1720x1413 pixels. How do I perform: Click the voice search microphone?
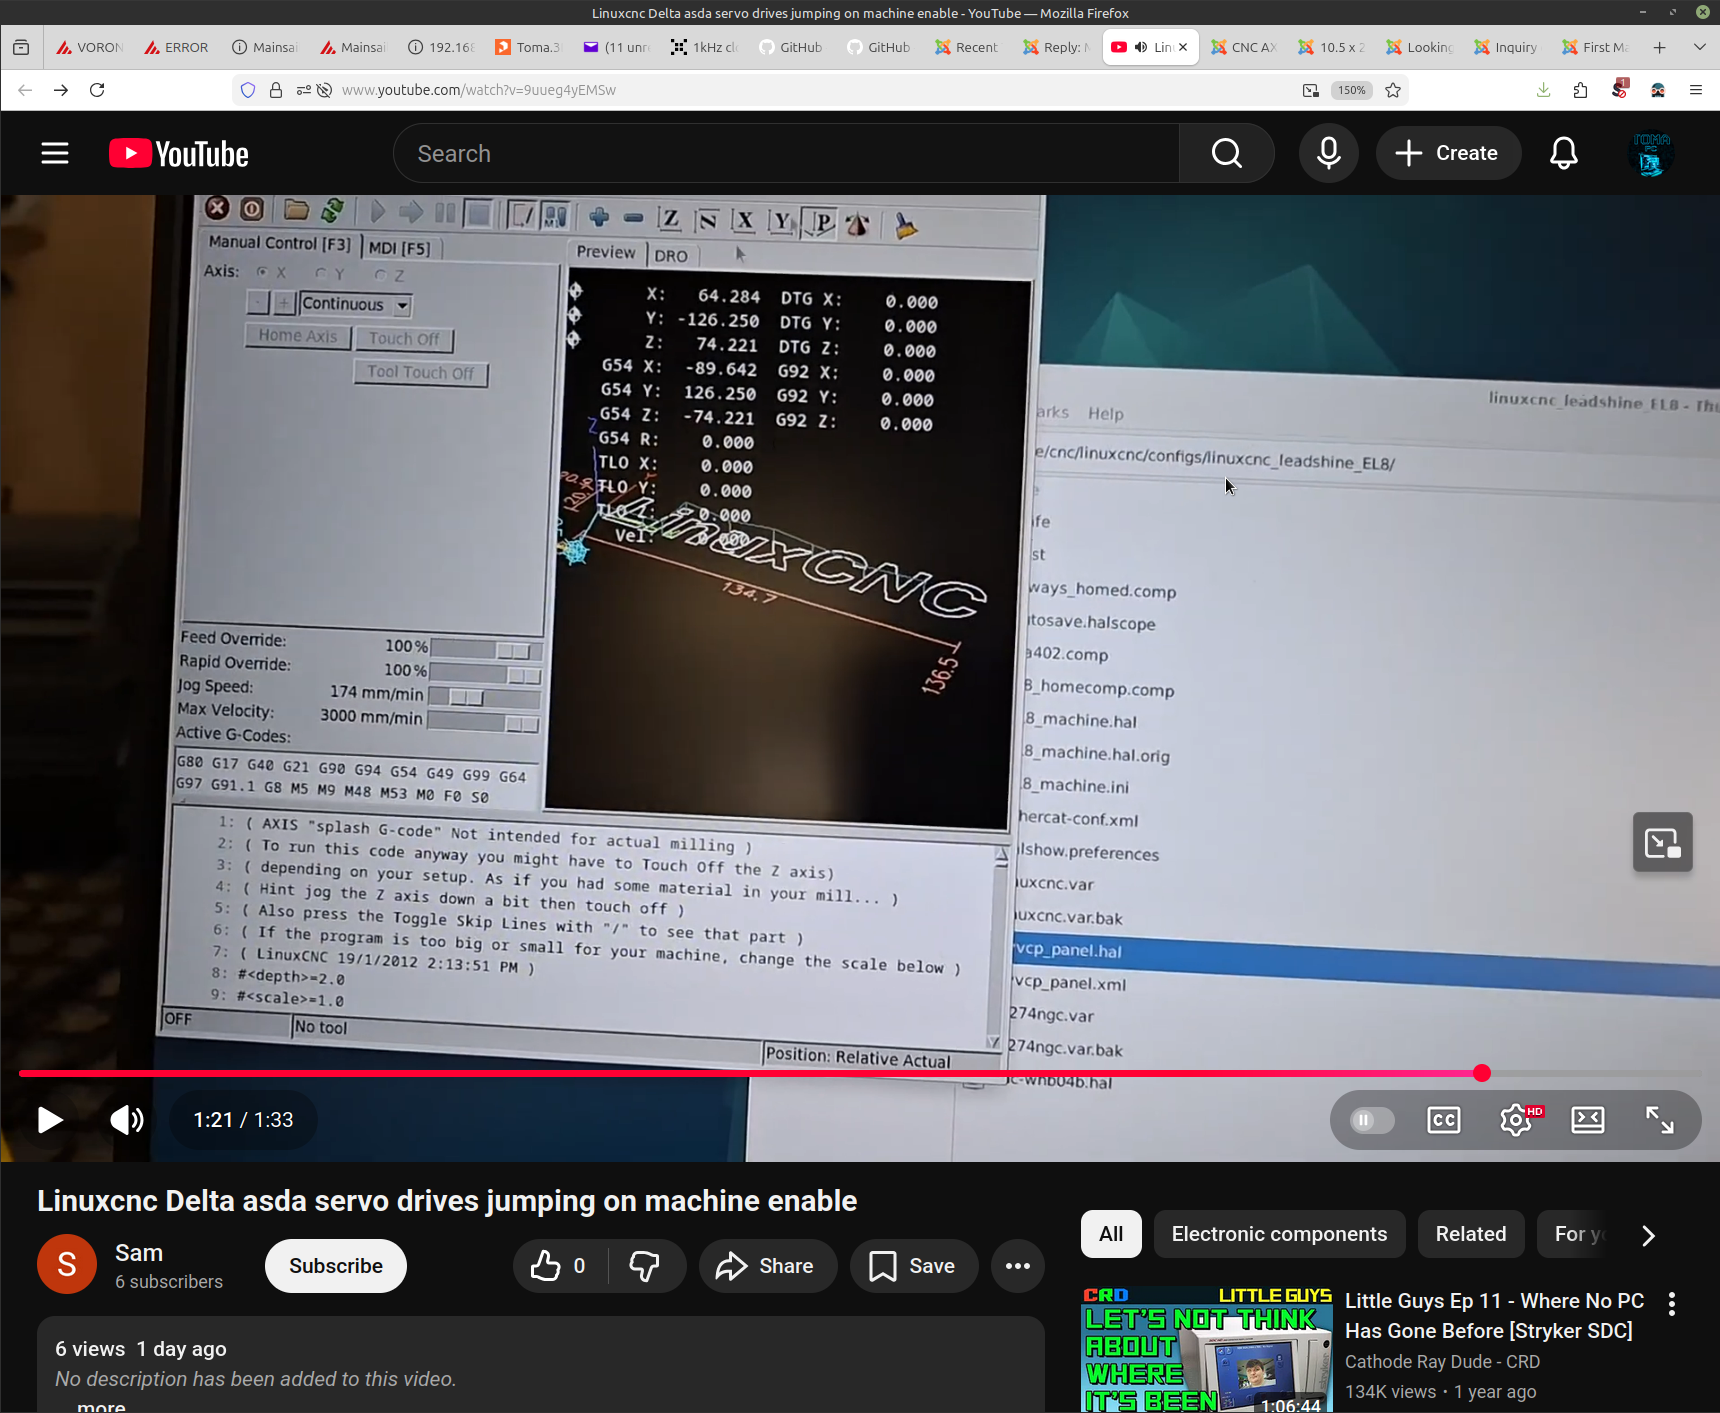(x=1328, y=154)
